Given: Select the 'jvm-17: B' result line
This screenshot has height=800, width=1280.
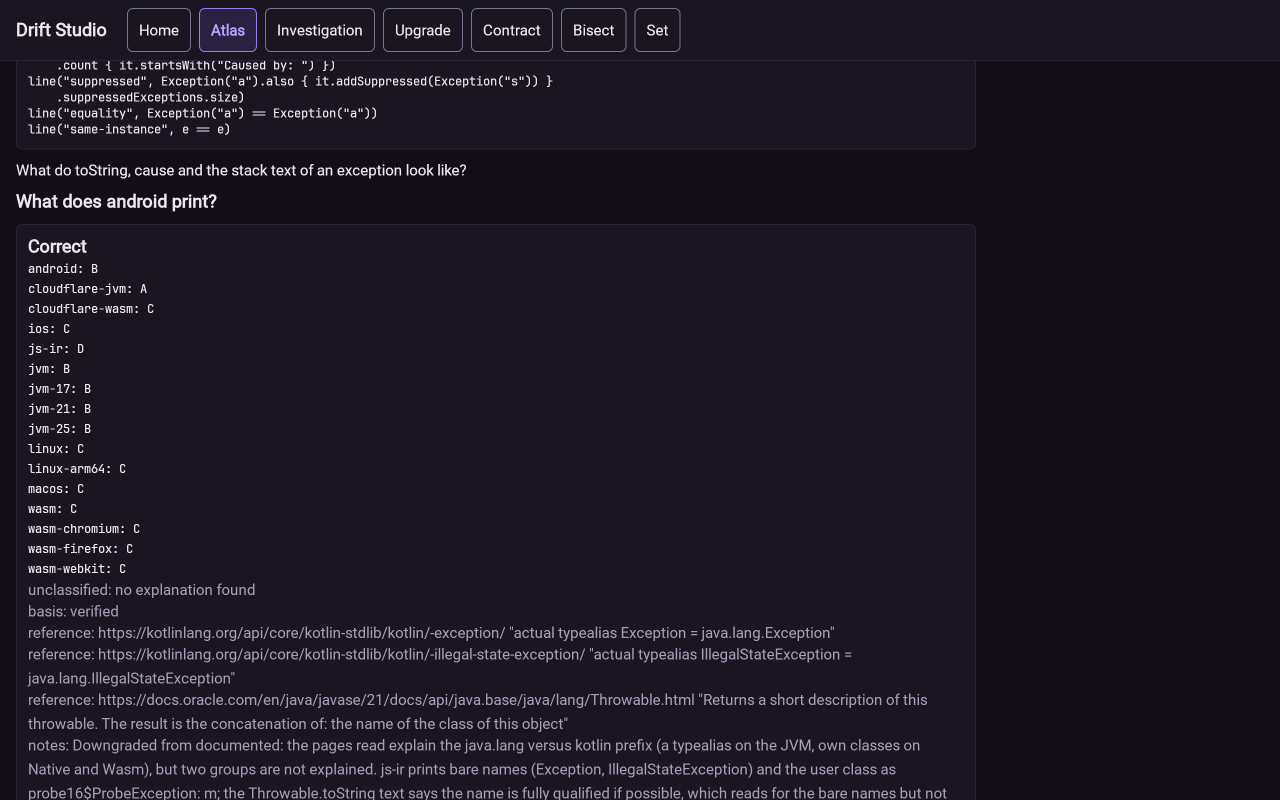Looking at the screenshot, I should (59, 389).
